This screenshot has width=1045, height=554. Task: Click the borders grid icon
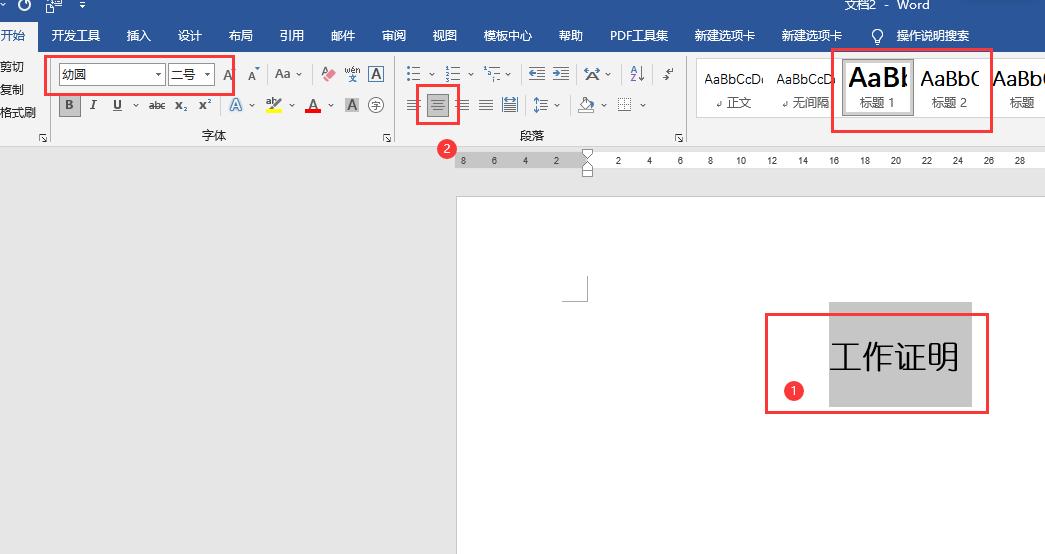[624, 105]
